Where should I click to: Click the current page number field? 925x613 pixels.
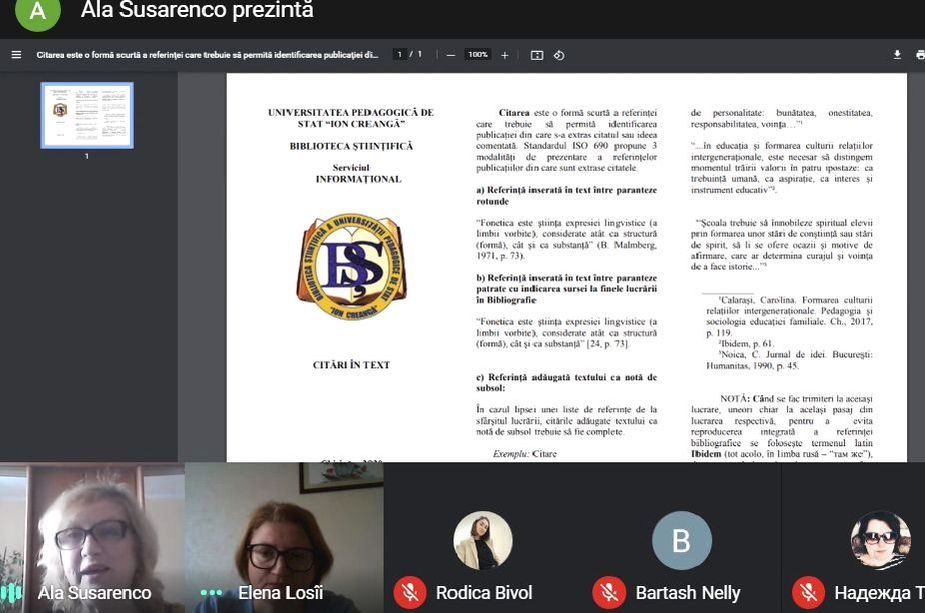(400, 54)
